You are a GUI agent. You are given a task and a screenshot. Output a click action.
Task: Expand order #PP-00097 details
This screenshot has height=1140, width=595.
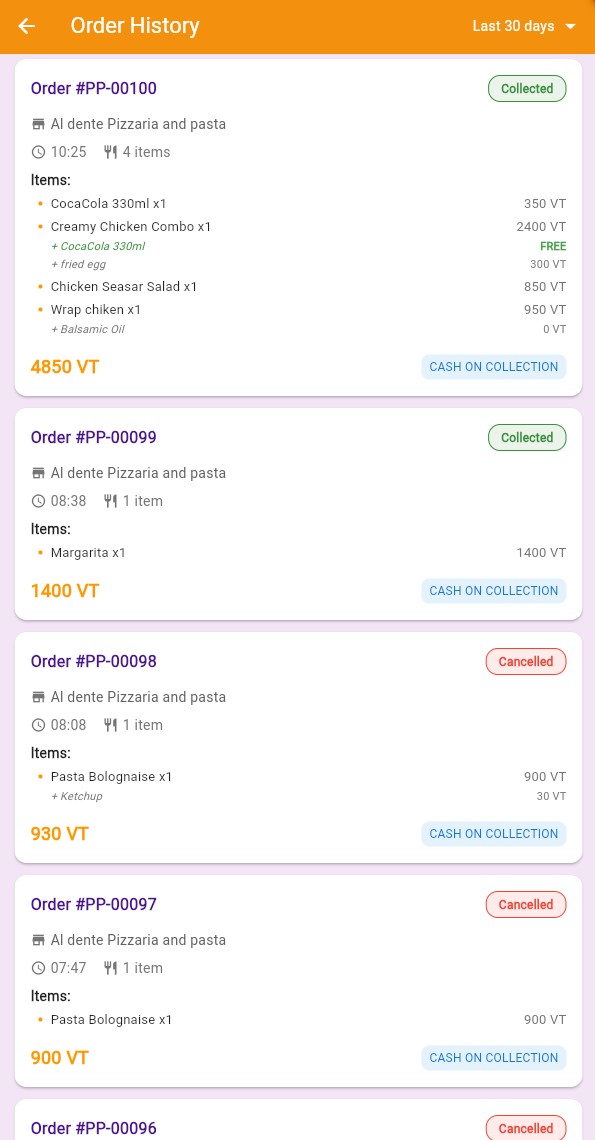(x=93, y=904)
